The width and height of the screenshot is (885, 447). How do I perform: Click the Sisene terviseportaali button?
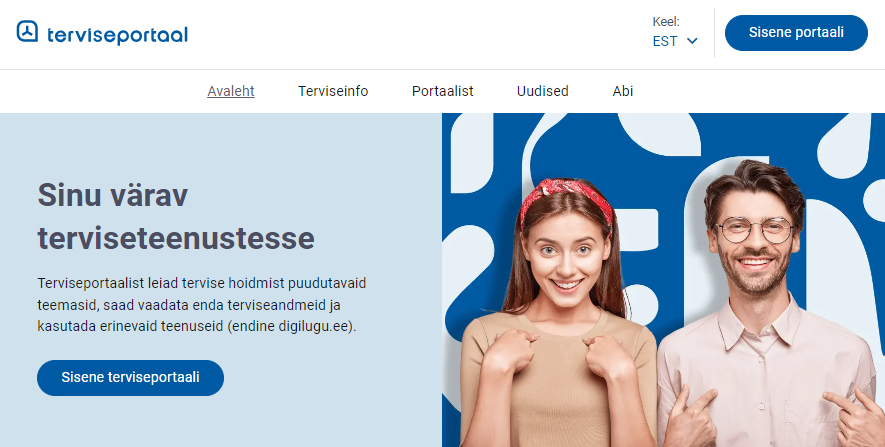[x=130, y=378]
